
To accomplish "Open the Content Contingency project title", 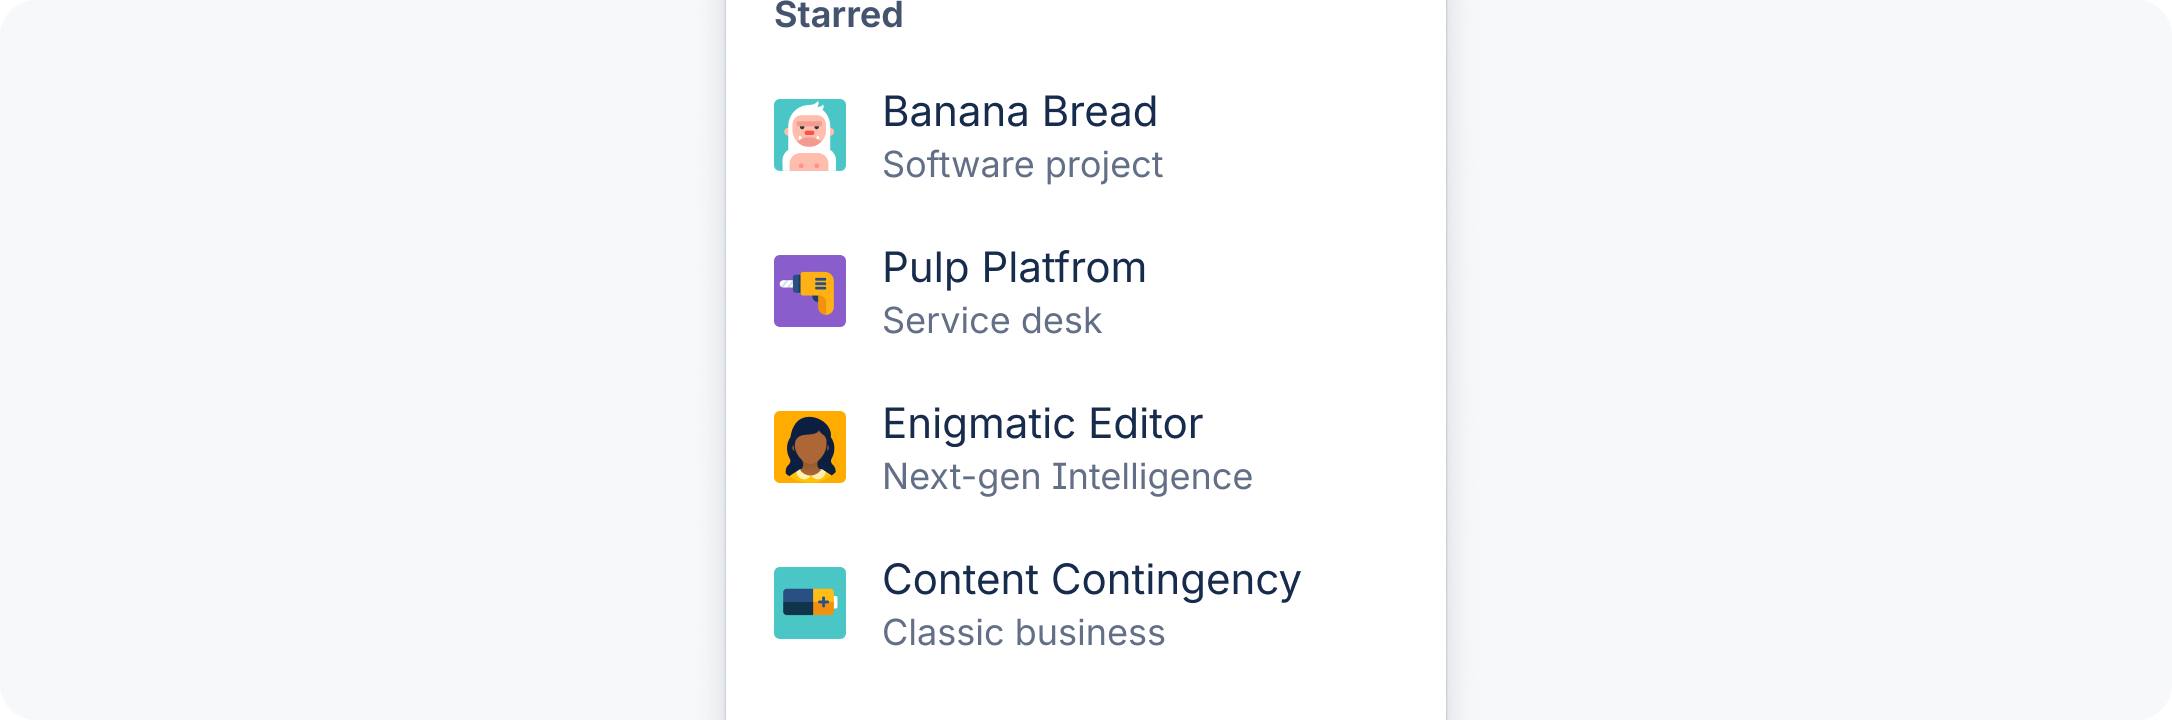I will click(x=1091, y=580).
